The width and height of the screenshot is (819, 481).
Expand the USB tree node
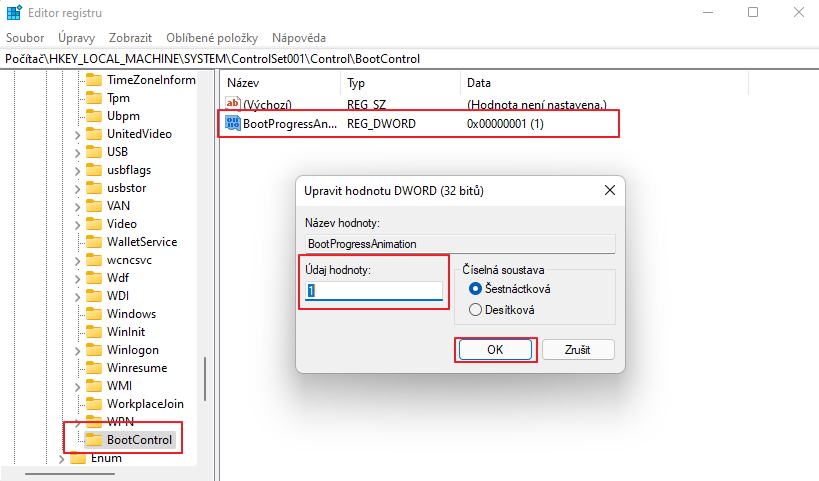78,152
